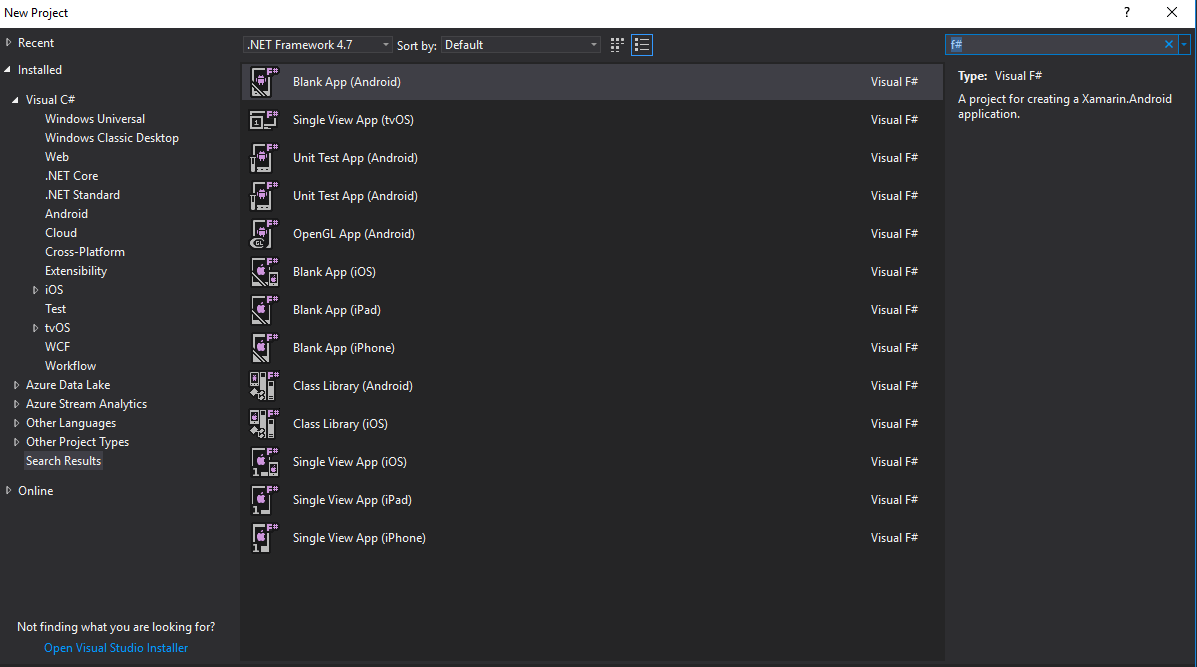The height and width of the screenshot is (667, 1197).
Task: Clear the F# search text
Action: (1168, 44)
